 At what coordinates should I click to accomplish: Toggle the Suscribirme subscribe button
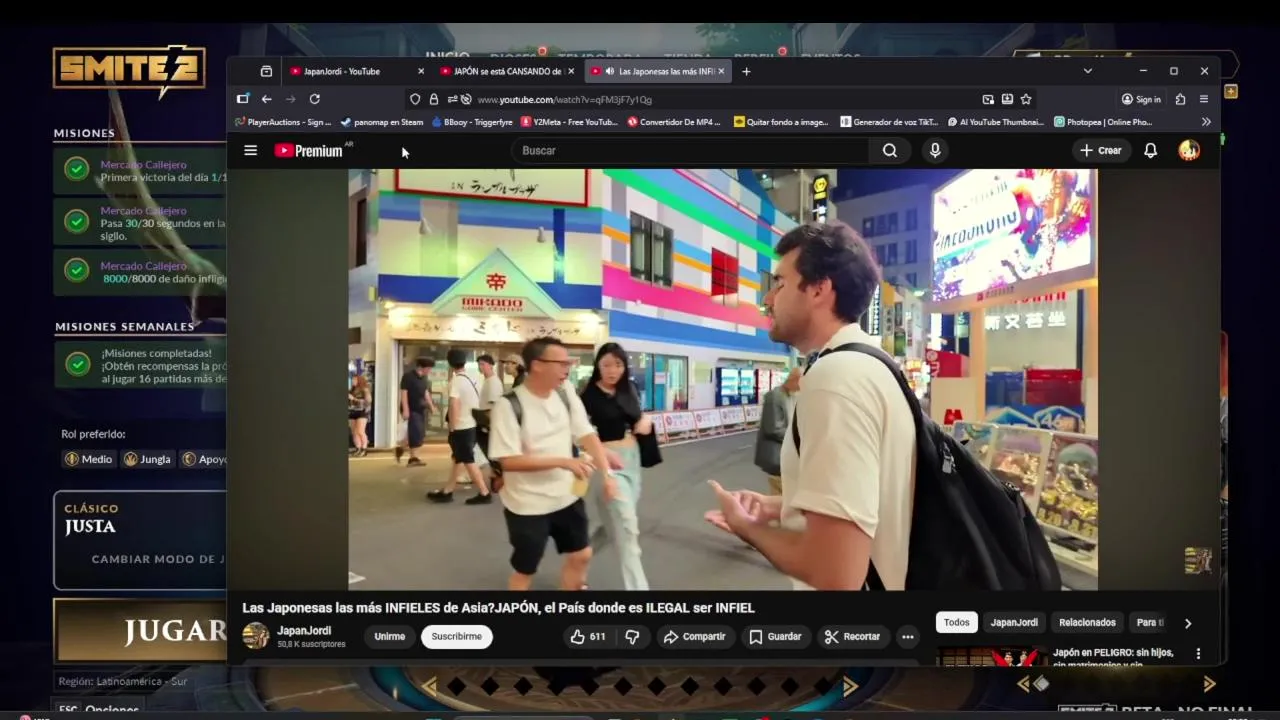[x=457, y=636]
